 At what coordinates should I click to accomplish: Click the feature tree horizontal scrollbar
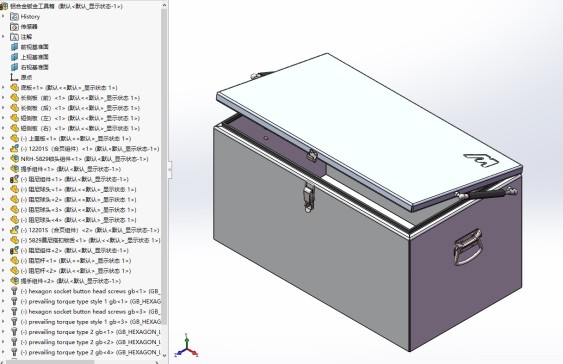50,362
